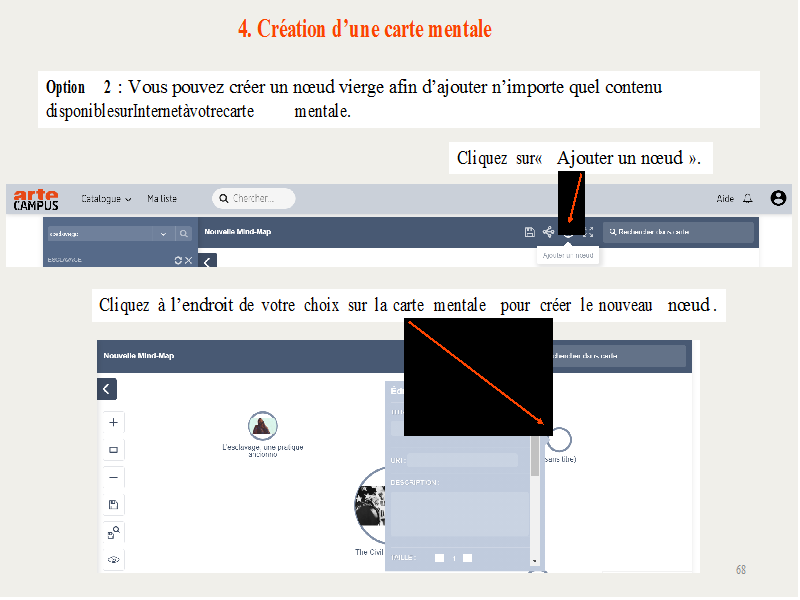Click the URL field in edit panel
Image resolution: width=800 pixels, height=600 pixels.
[462, 460]
